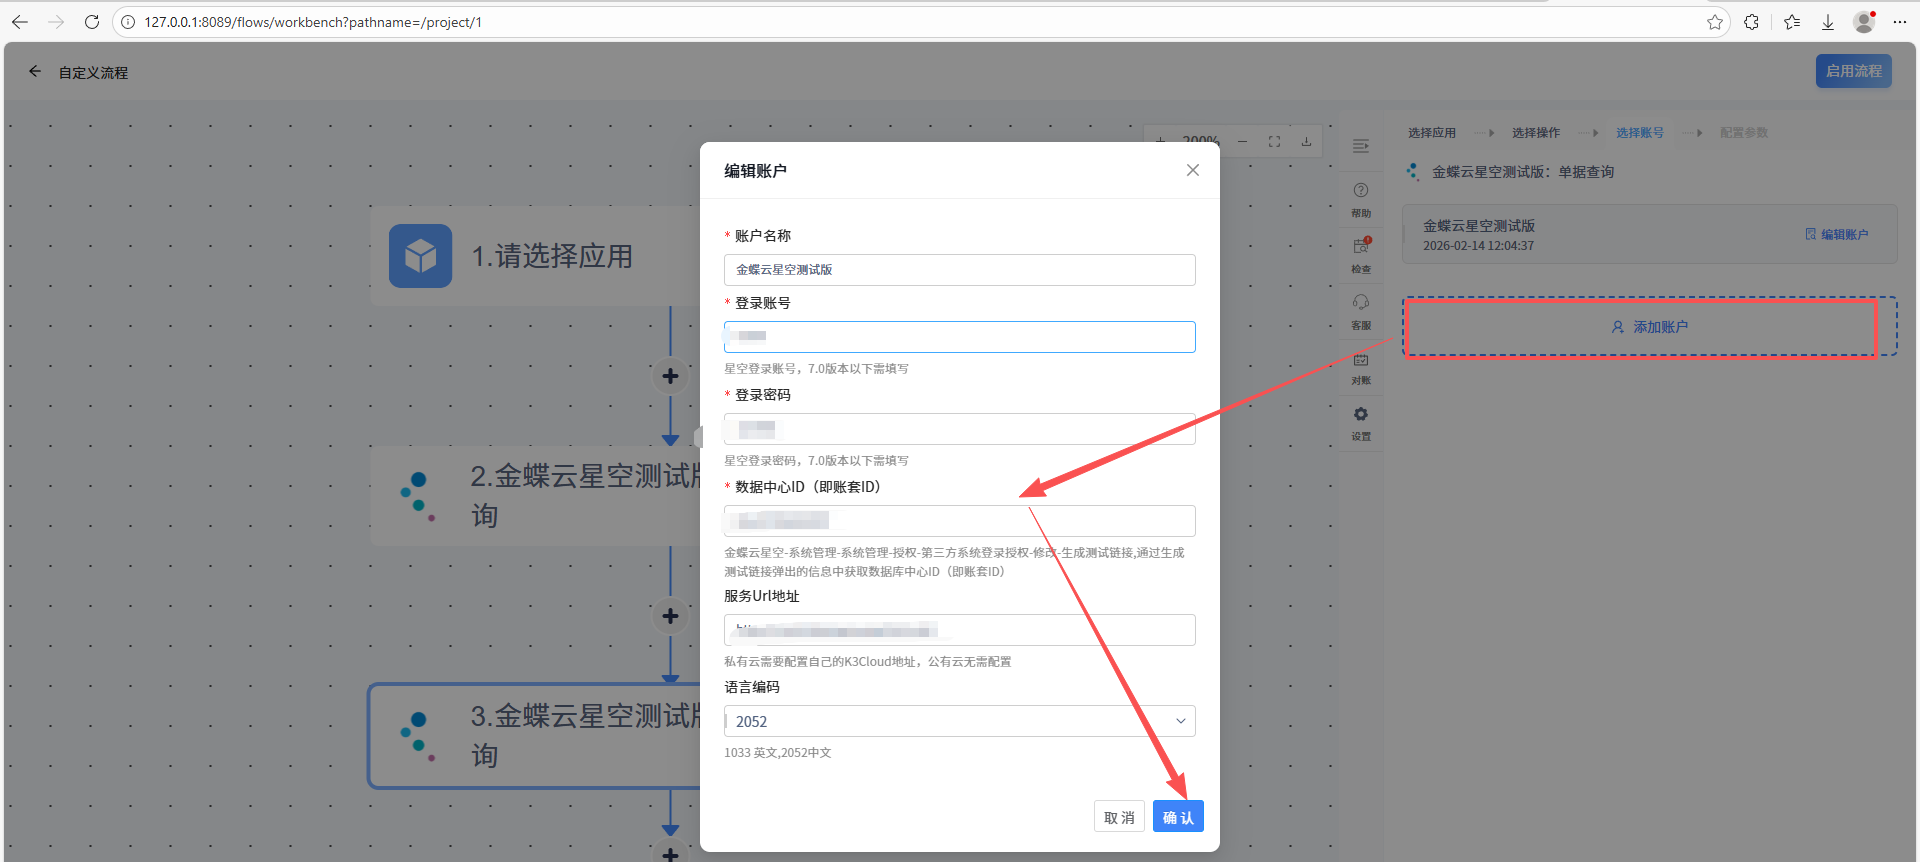The image size is (1920, 862).
Task: Click the canvas download icon
Action: (x=1306, y=142)
